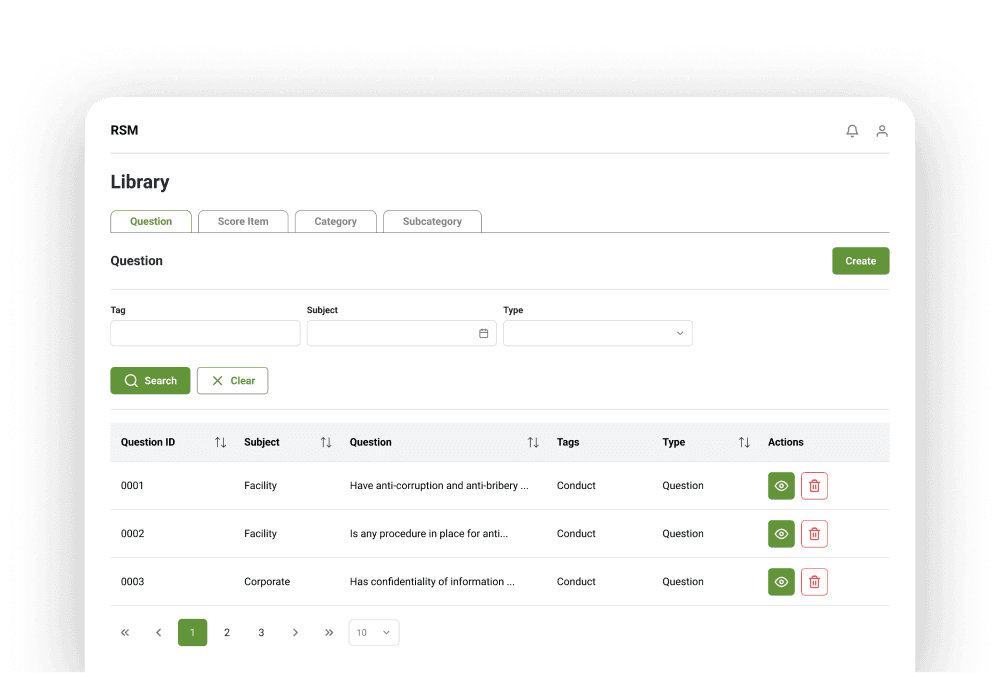Screen dimensions: 1000x673
Task: Select page 3 in pagination
Action: tap(261, 632)
